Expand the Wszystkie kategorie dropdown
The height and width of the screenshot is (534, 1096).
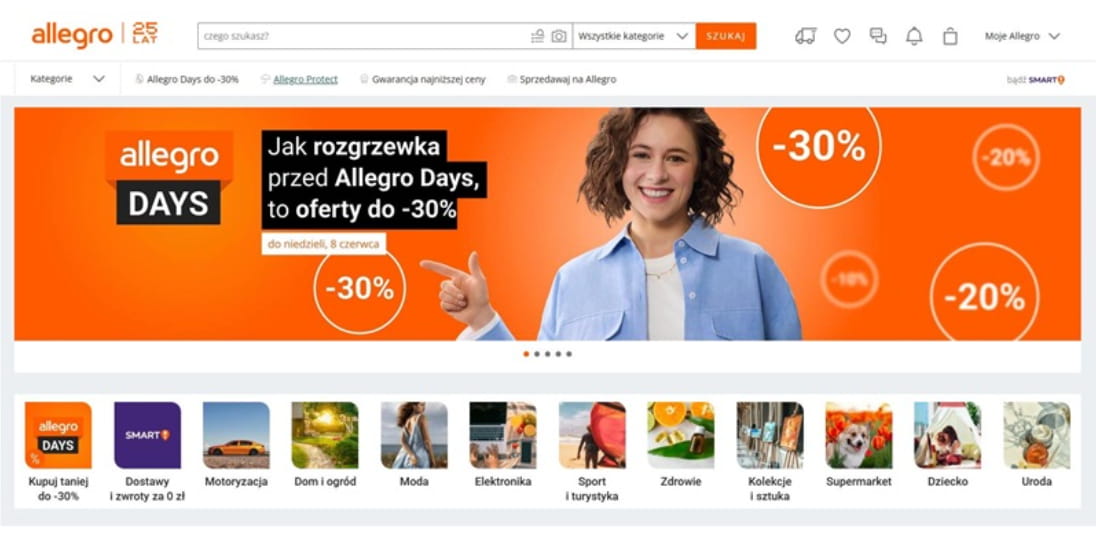point(634,36)
